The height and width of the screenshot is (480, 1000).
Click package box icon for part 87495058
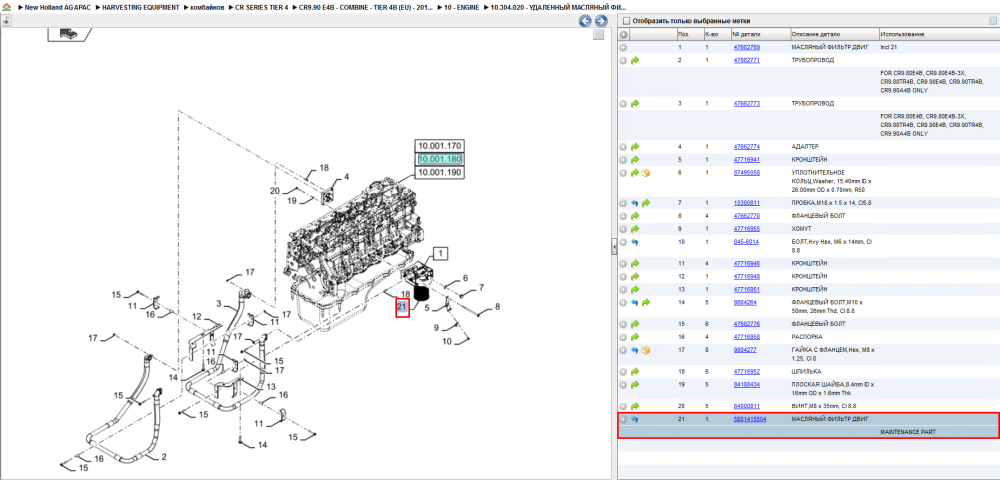click(645, 173)
